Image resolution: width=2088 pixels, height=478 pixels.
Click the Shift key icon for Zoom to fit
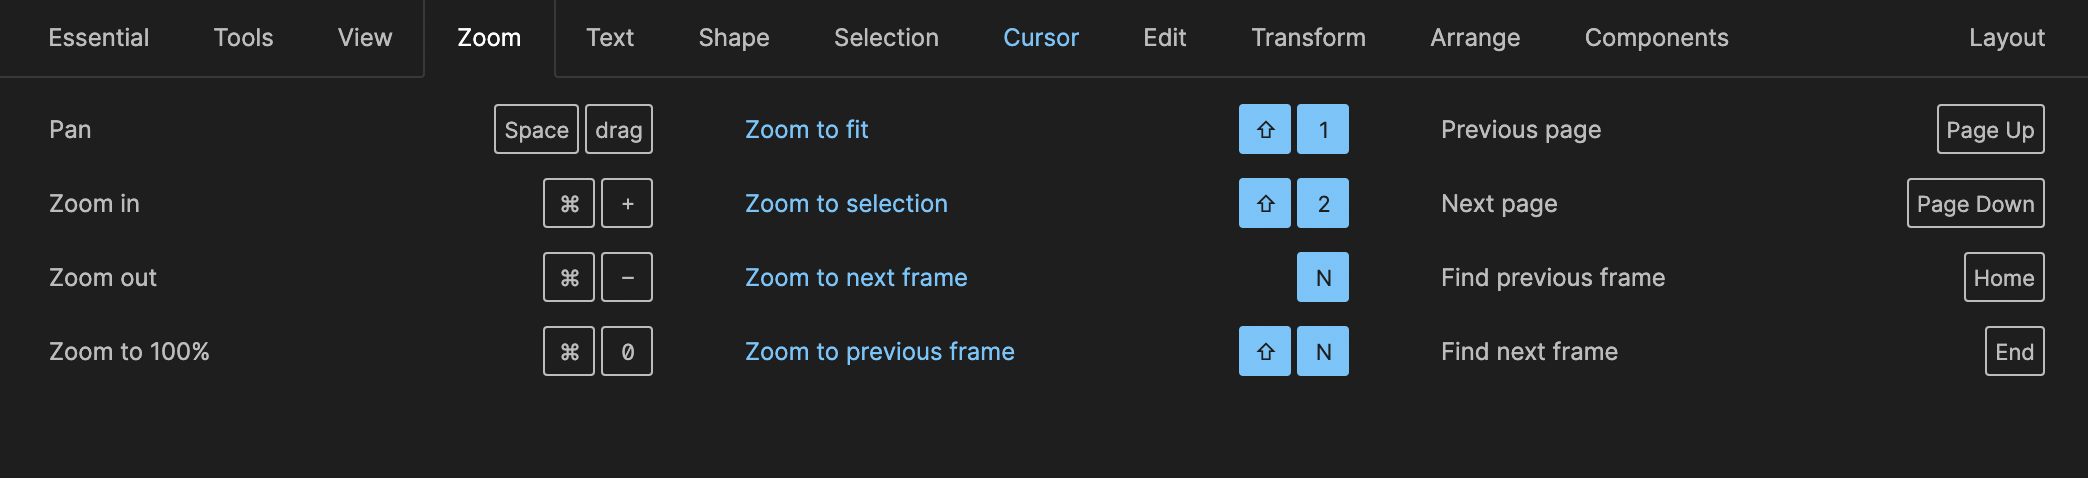tap(1265, 129)
